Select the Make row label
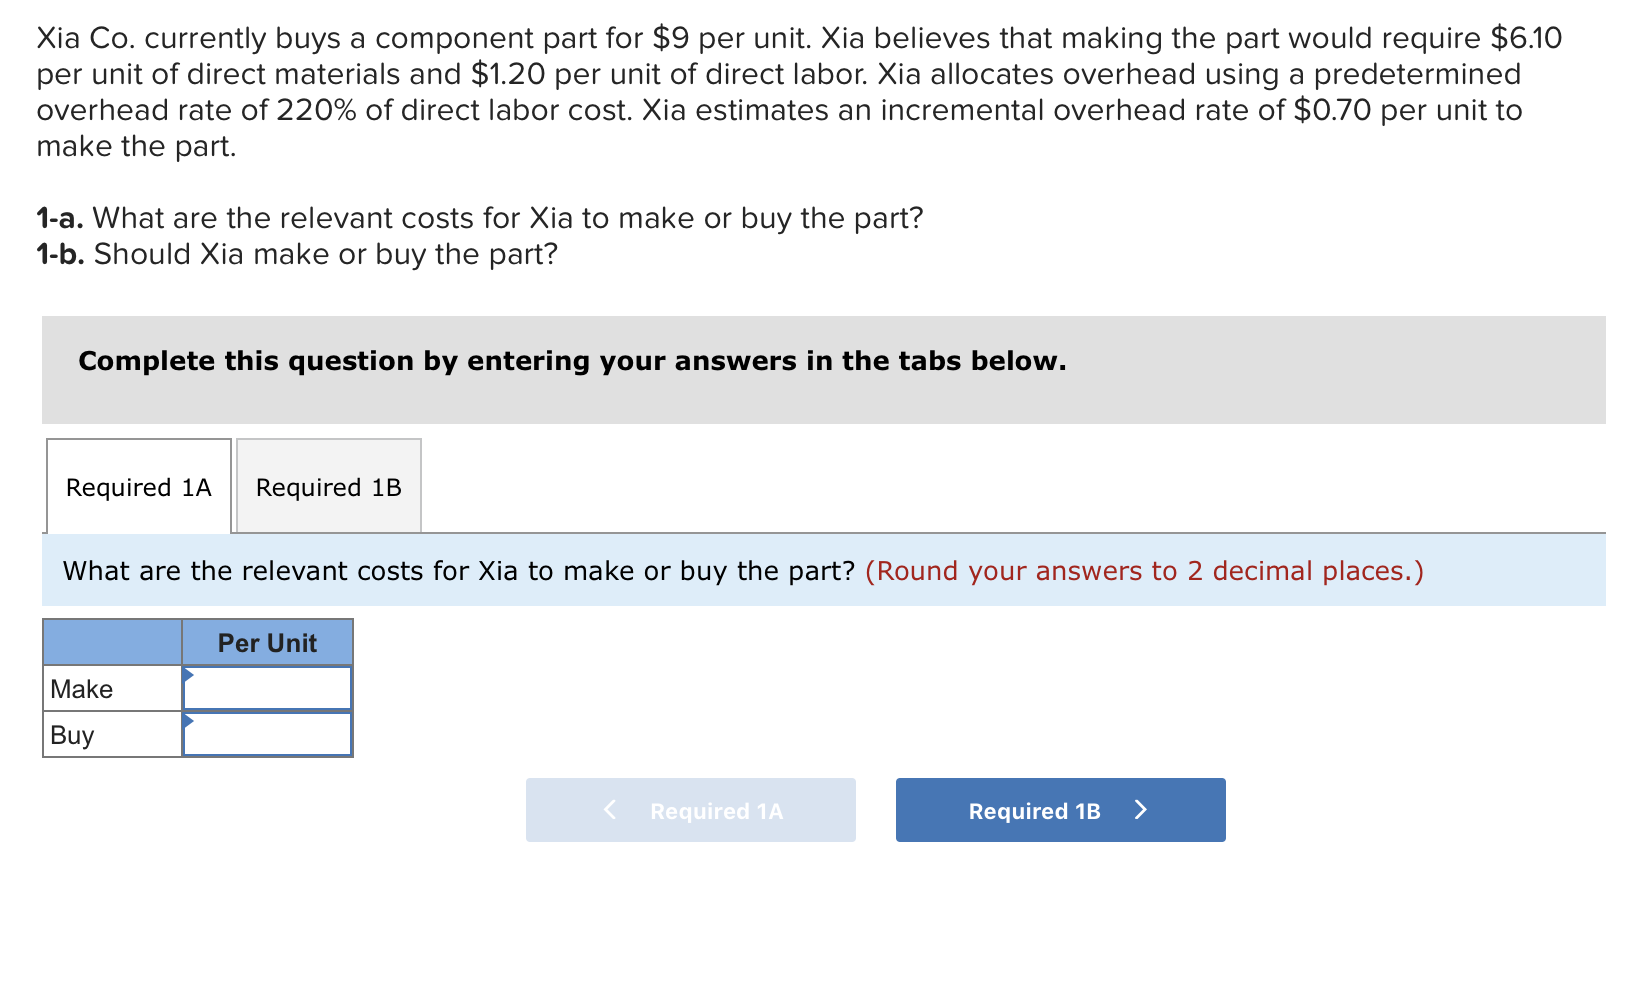1652x988 pixels. point(80,688)
